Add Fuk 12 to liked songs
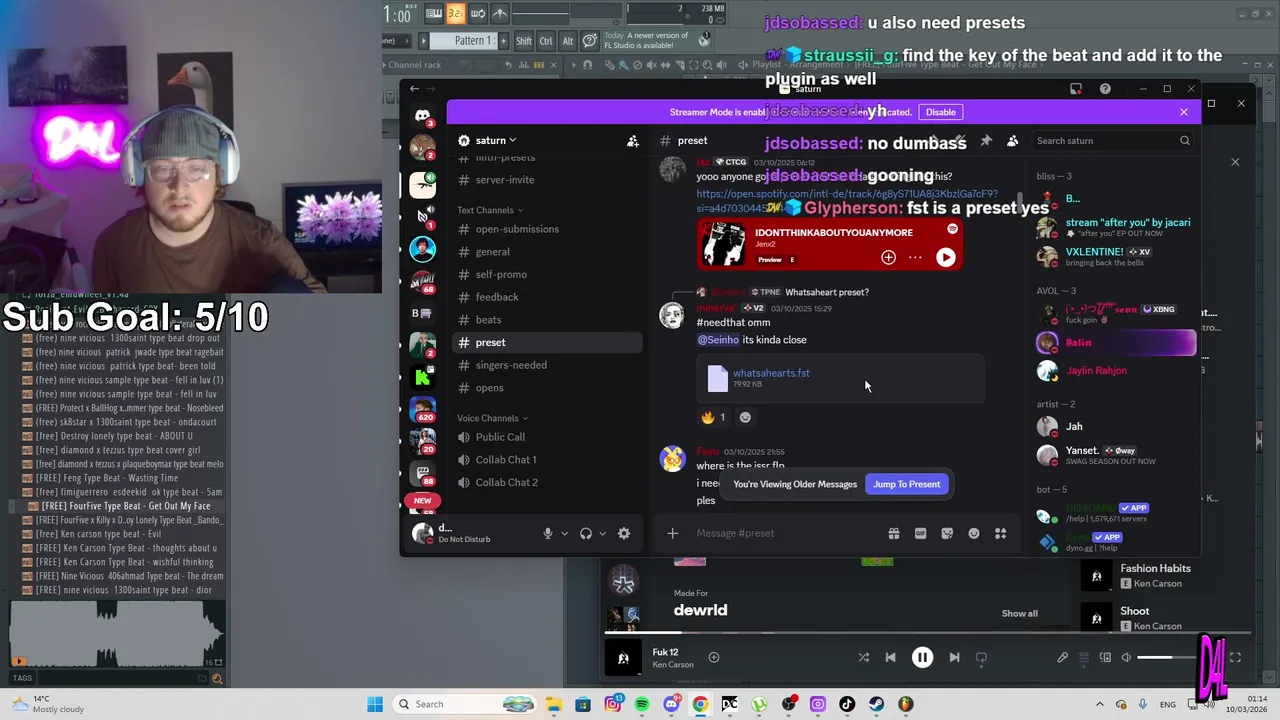This screenshot has height=720, width=1280. pyautogui.click(x=714, y=658)
